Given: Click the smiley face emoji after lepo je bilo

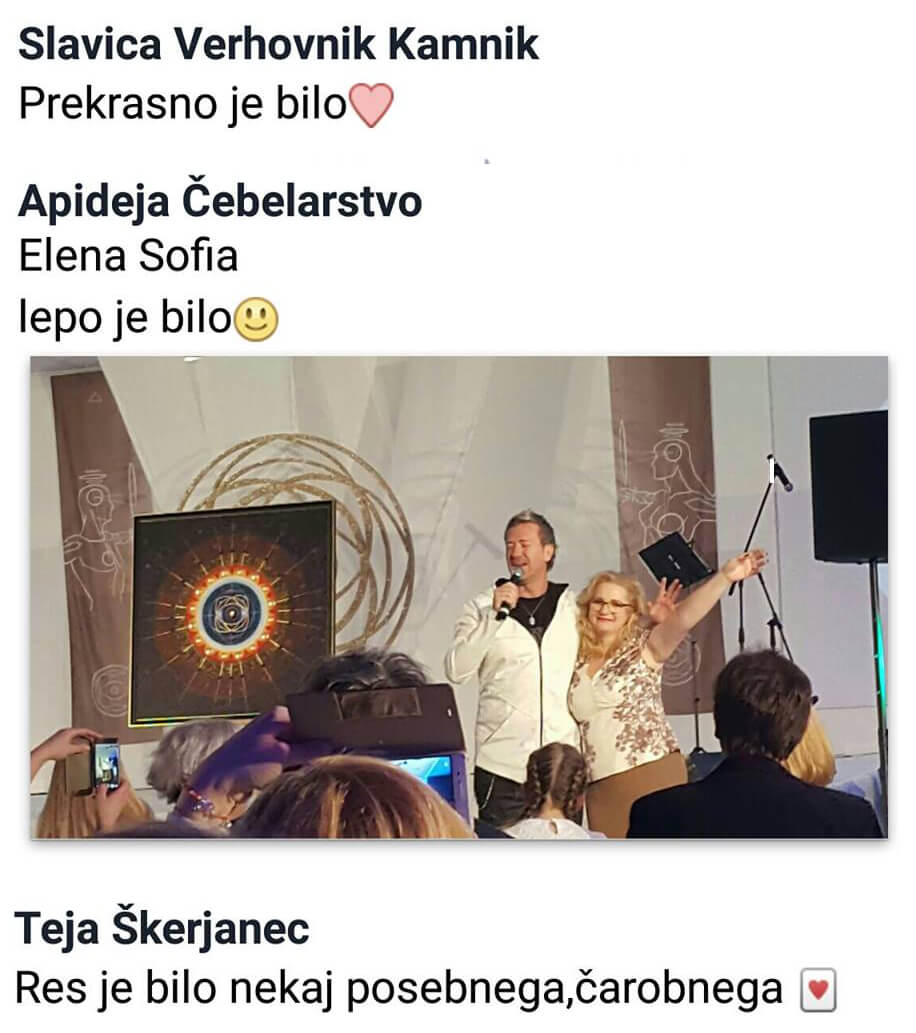Looking at the screenshot, I should pos(257,320).
